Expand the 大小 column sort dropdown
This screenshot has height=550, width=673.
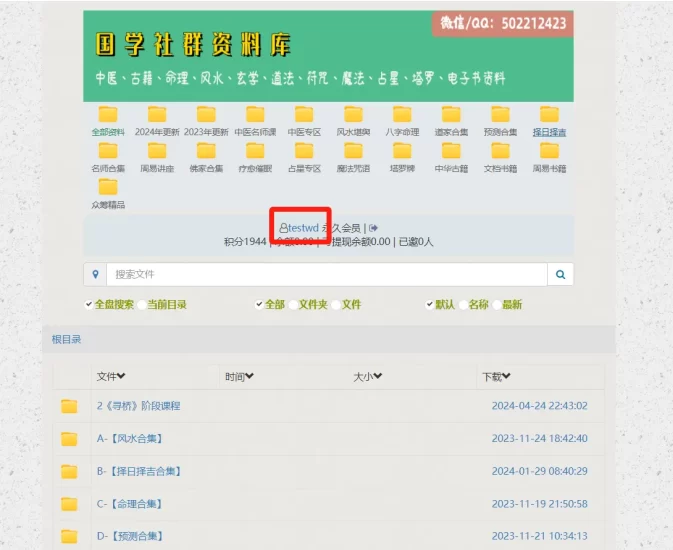pyautogui.click(x=367, y=377)
